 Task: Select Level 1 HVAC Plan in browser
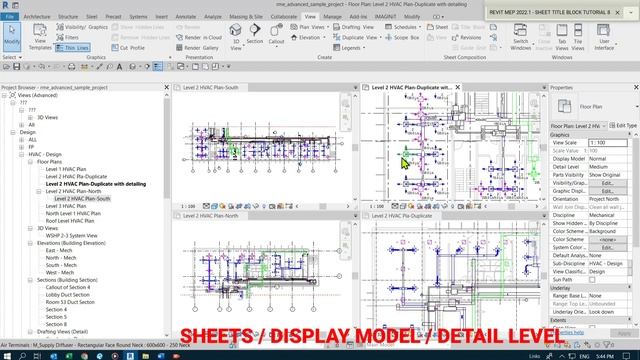pyautogui.click(x=66, y=169)
